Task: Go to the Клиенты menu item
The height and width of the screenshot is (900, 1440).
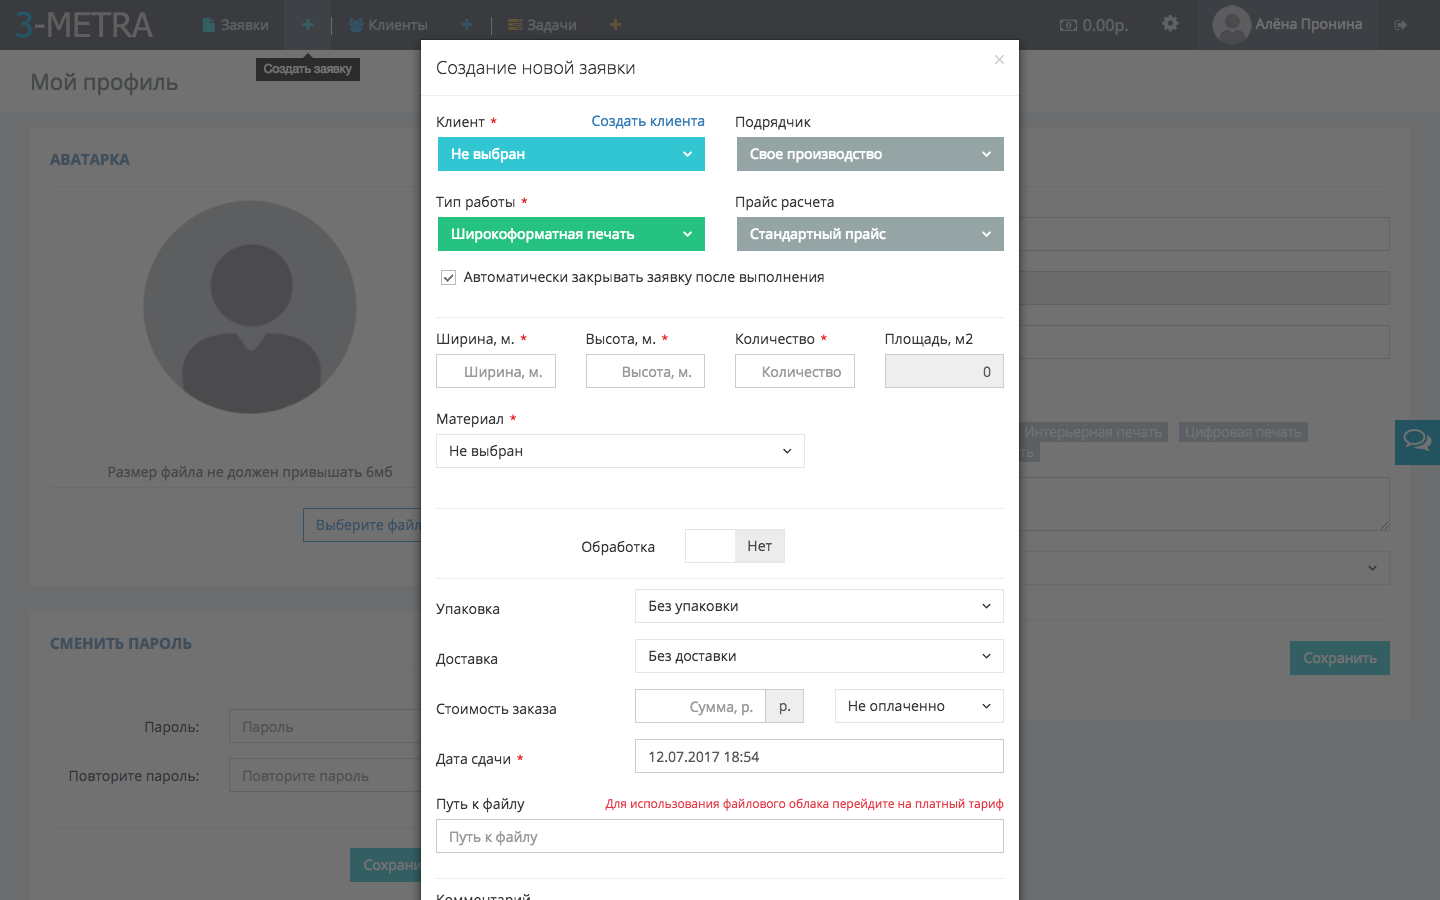Action: (x=388, y=25)
